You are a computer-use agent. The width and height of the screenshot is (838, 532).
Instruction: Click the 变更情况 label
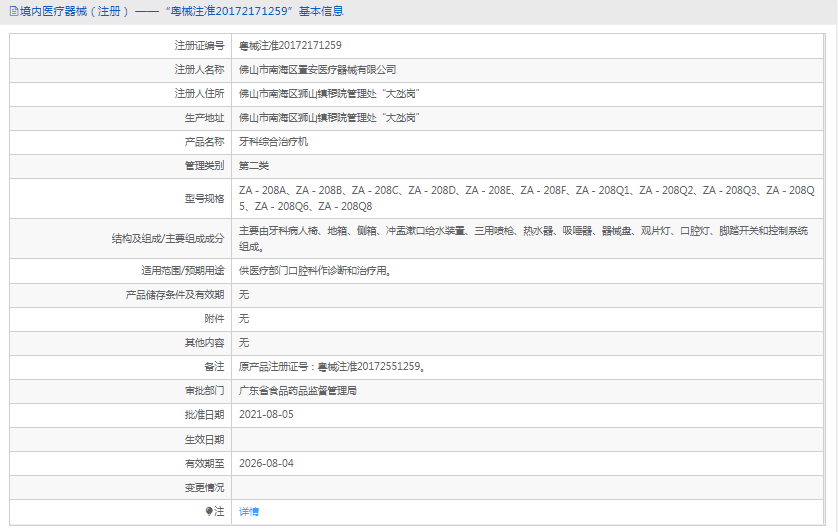tap(205, 488)
